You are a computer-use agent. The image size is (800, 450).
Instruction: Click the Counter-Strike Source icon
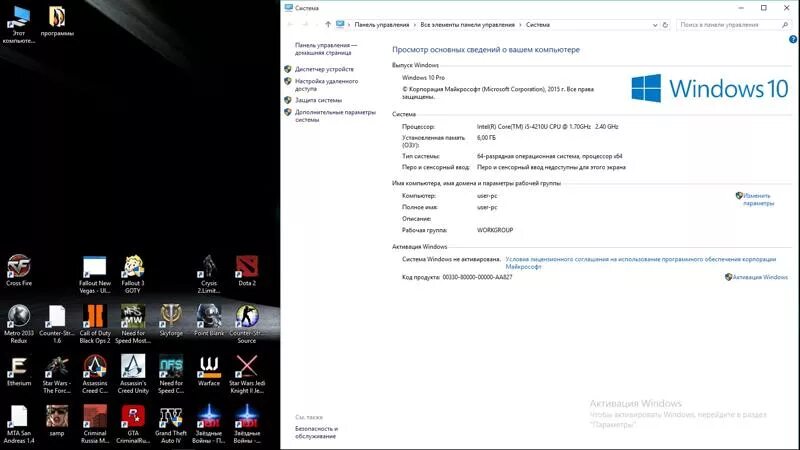(247, 324)
